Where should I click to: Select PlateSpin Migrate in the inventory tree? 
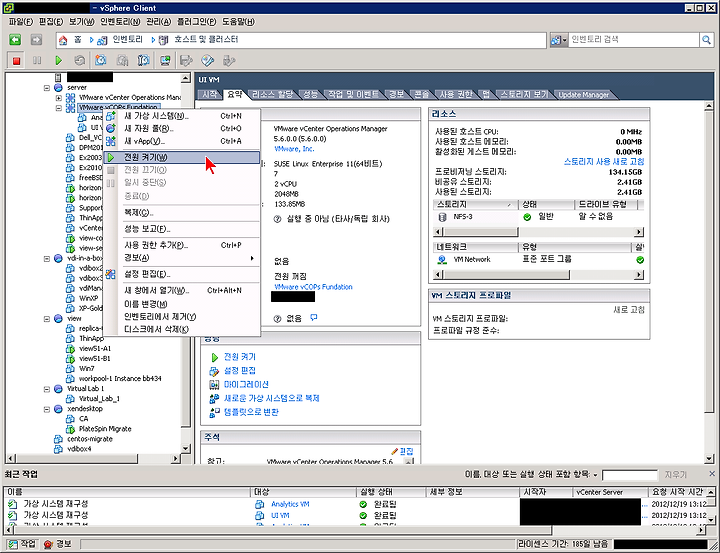click(x=105, y=429)
